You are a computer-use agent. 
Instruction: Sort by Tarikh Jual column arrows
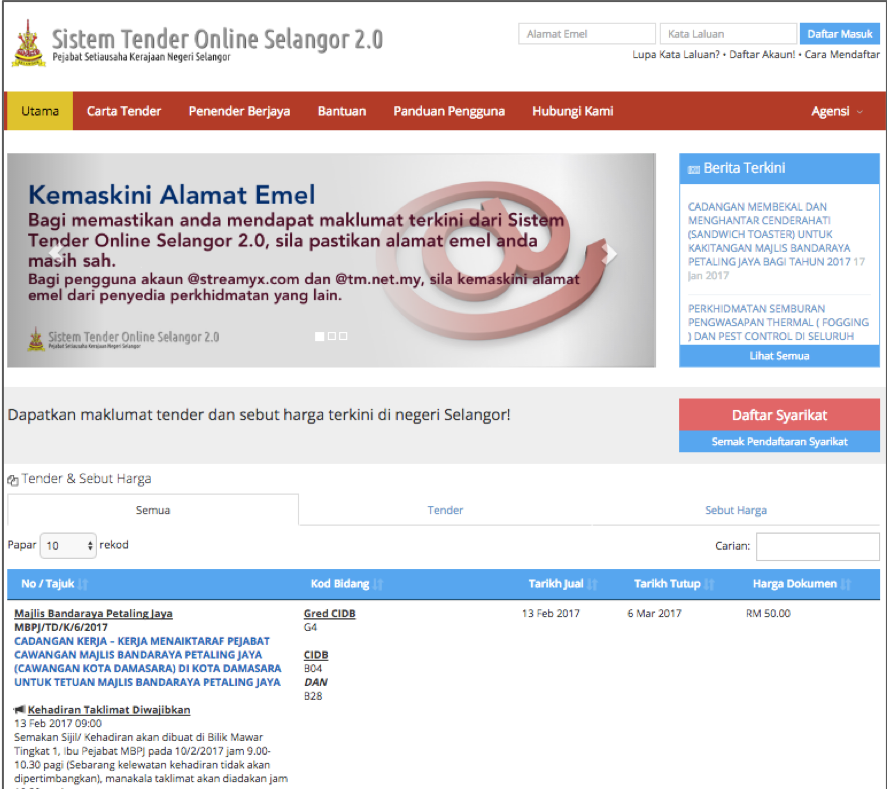click(x=592, y=584)
